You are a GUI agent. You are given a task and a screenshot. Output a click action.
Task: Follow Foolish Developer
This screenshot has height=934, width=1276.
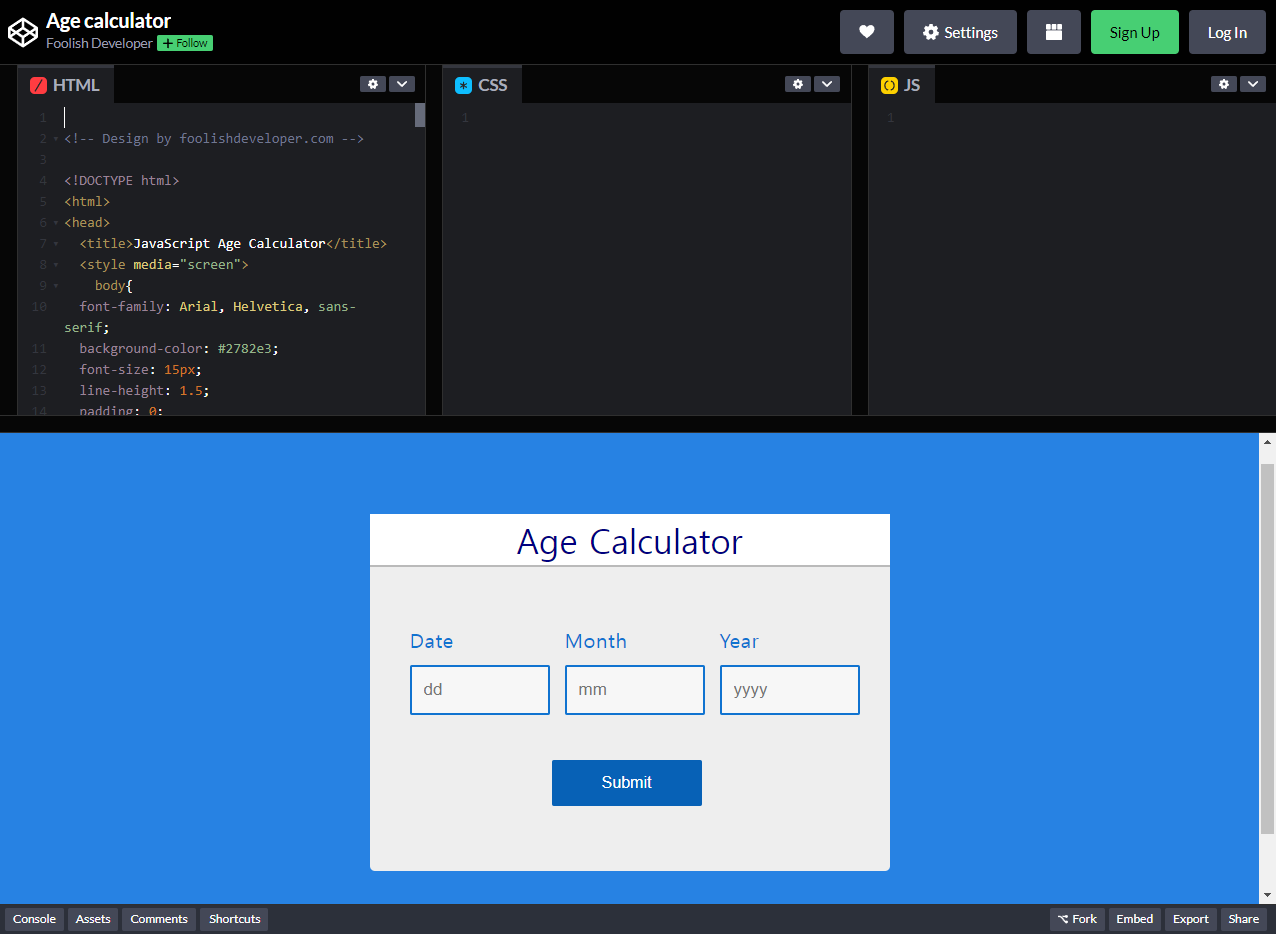[x=185, y=43]
